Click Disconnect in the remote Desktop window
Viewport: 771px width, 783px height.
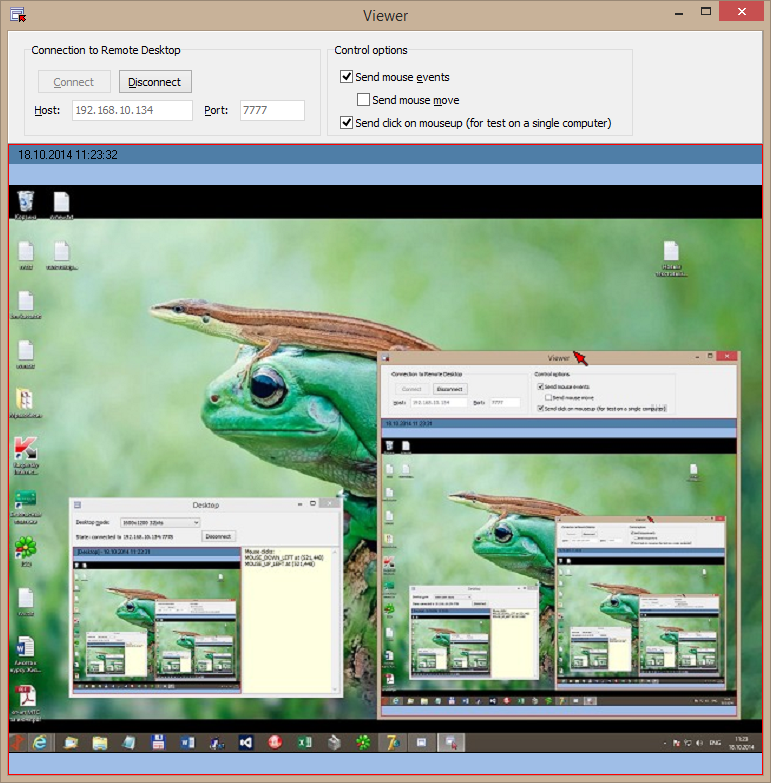pos(218,536)
